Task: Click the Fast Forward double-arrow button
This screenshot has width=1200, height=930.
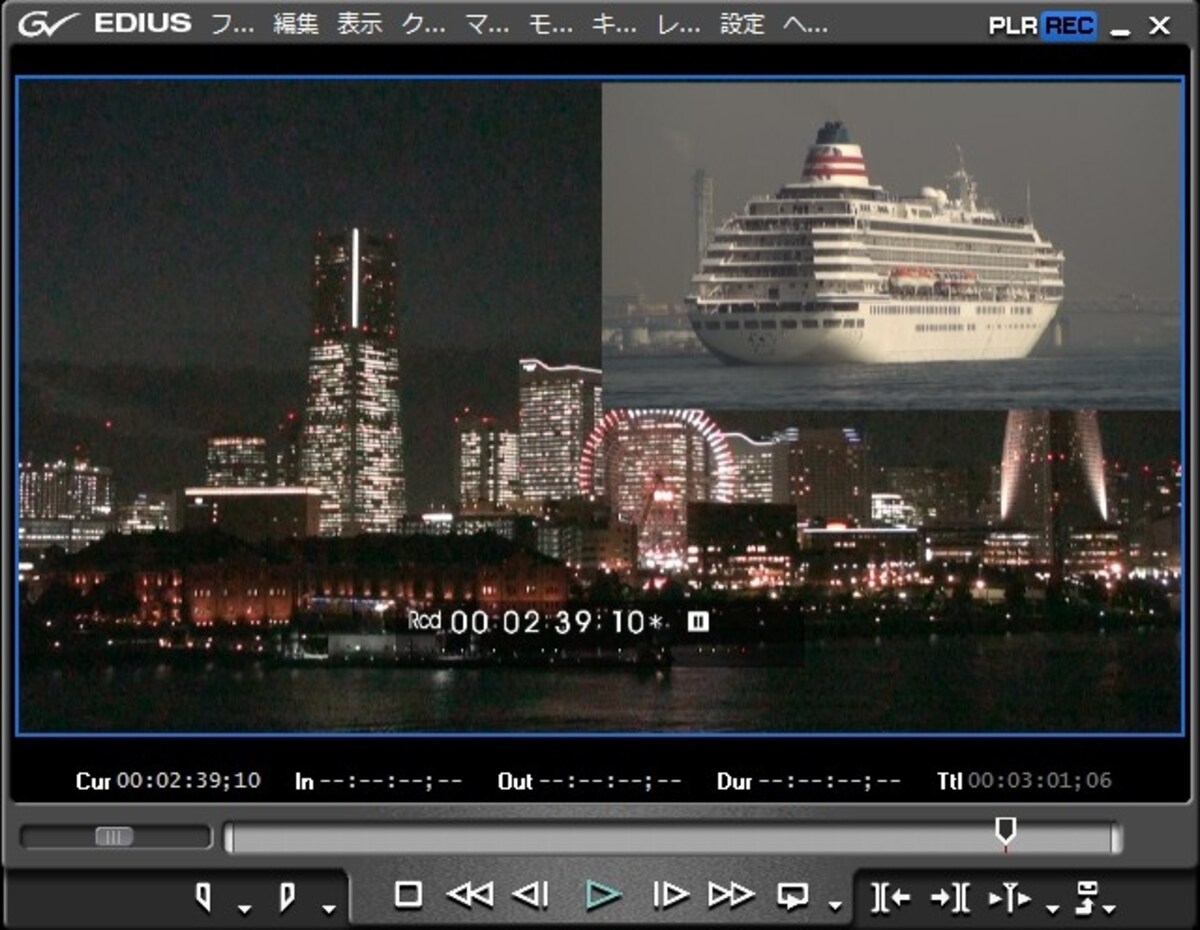Action: click(731, 894)
